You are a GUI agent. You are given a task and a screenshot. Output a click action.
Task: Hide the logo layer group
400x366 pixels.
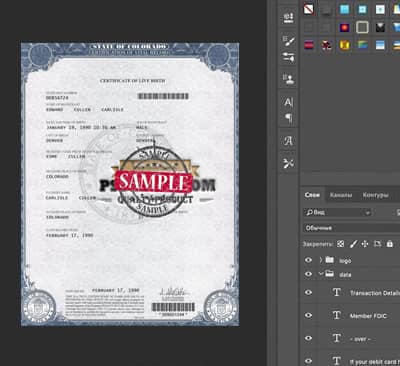[309, 260]
